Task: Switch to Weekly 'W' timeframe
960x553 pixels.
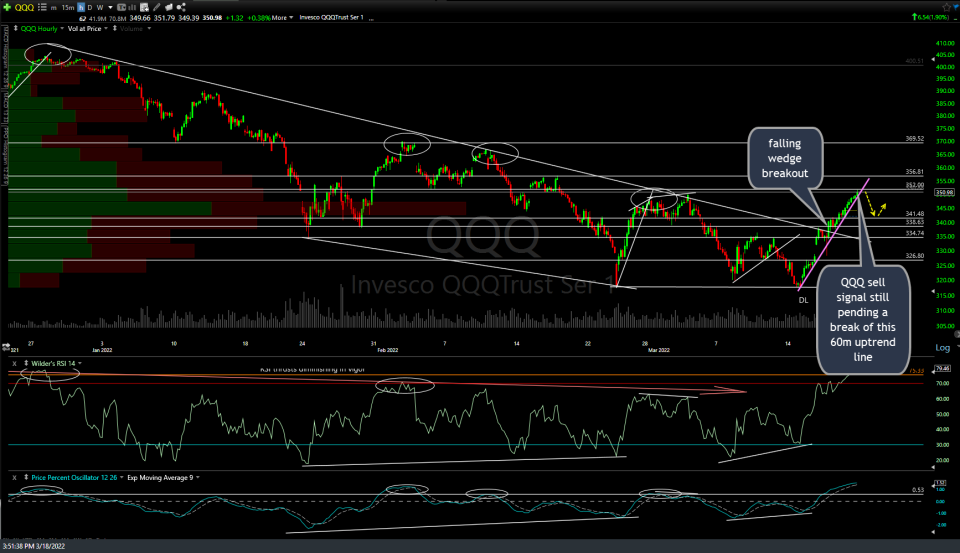Action: (x=100, y=8)
